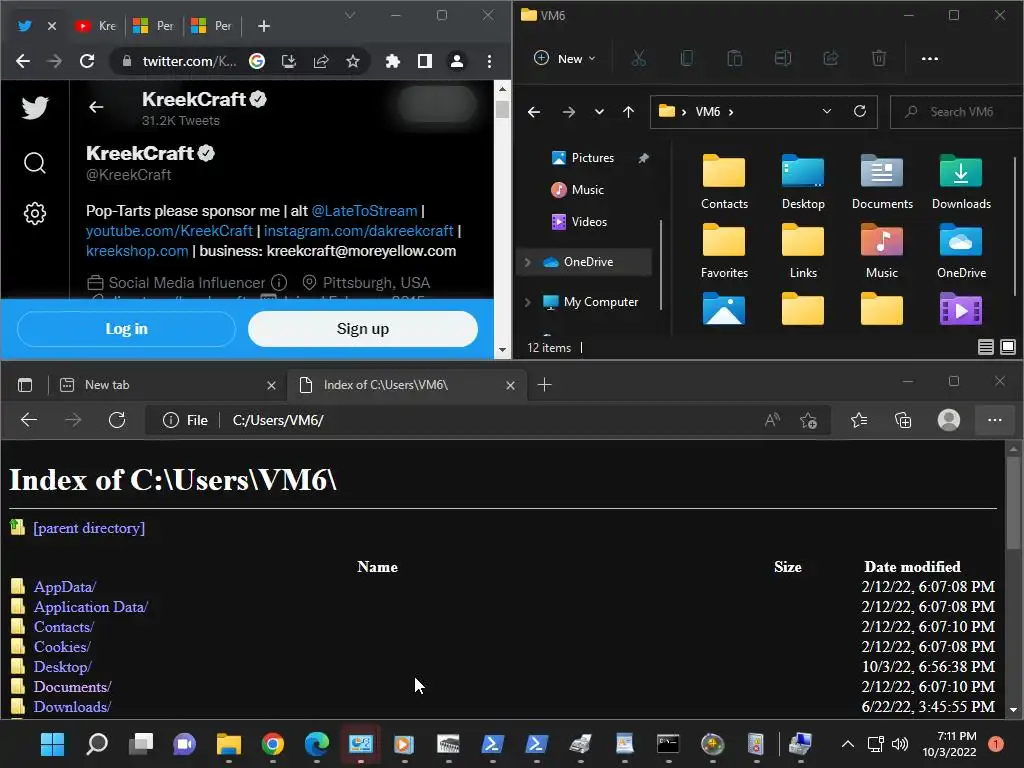This screenshot has width=1024, height=768.
Task: Click Delete trash icon in File Explorer
Action: 879,59
